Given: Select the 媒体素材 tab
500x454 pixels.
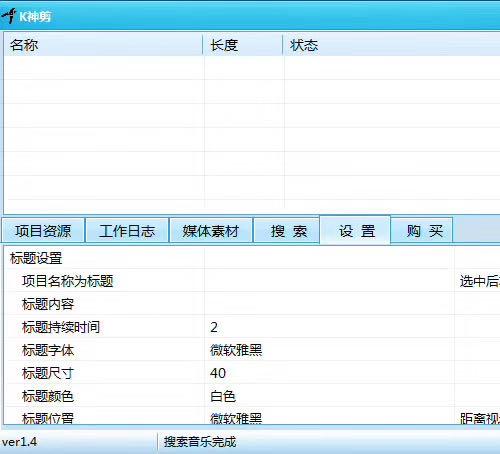Looking at the screenshot, I should point(211,231).
